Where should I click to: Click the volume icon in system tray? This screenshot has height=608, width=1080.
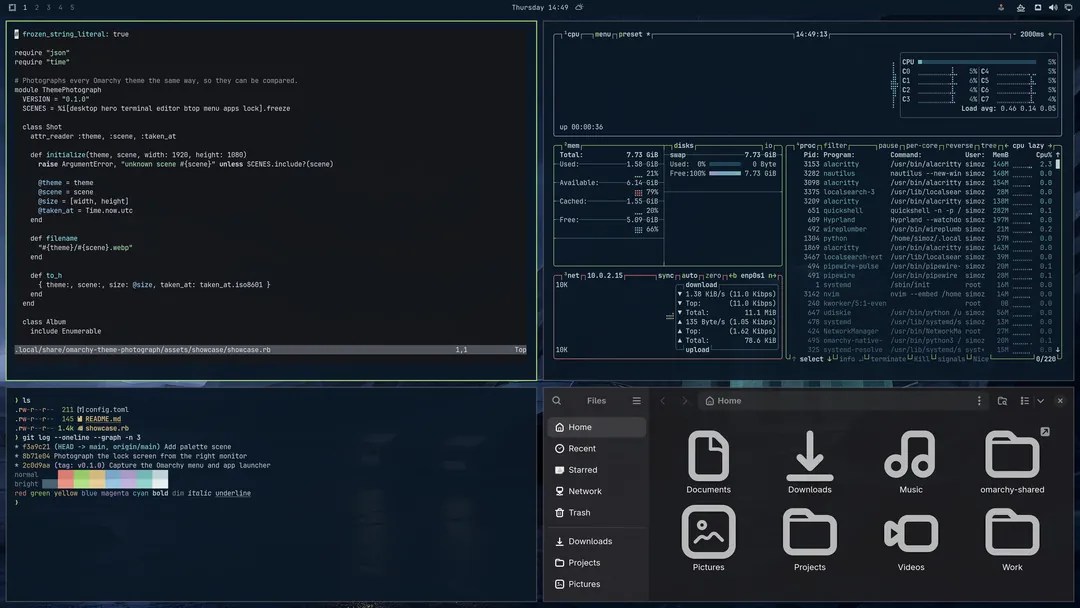(x=1053, y=8)
